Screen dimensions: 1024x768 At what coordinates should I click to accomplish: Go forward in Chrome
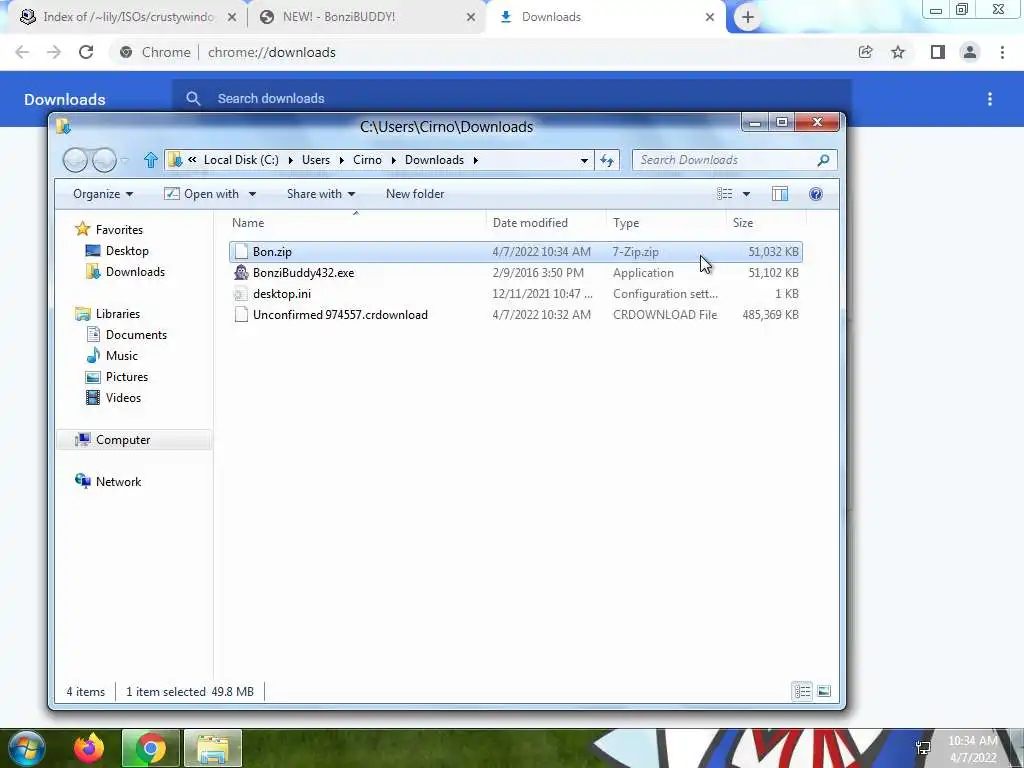coord(54,52)
